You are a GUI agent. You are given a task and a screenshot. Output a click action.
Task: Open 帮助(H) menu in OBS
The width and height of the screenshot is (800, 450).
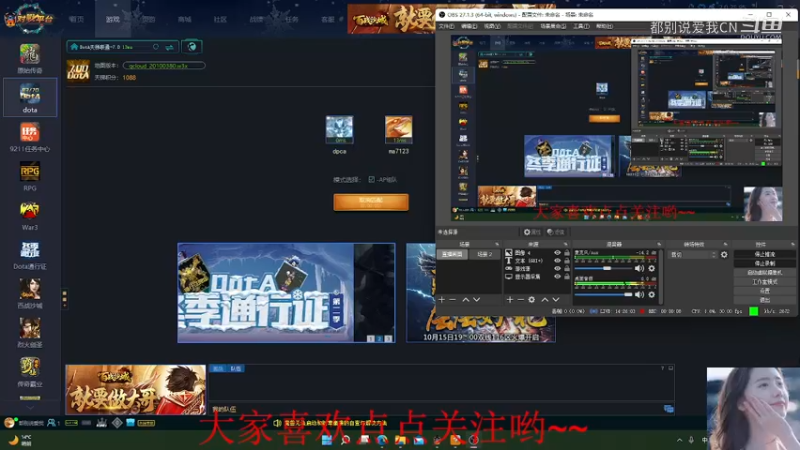tap(605, 26)
